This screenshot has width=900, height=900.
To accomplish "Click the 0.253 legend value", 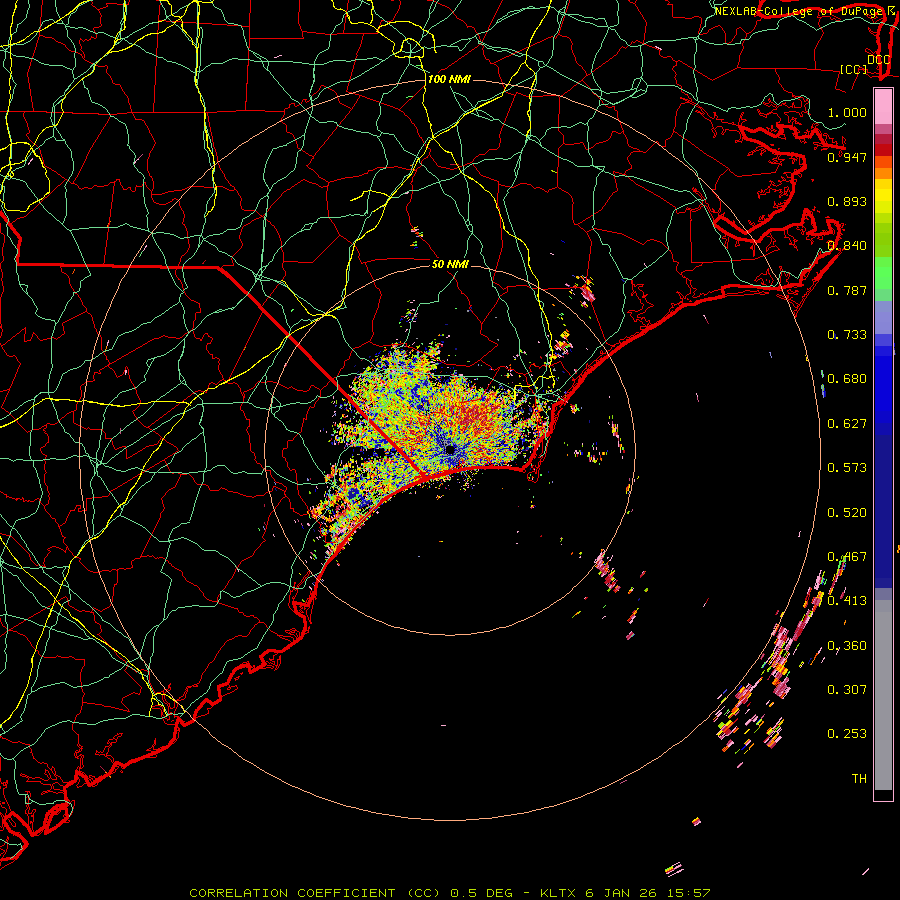I will click(847, 734).
